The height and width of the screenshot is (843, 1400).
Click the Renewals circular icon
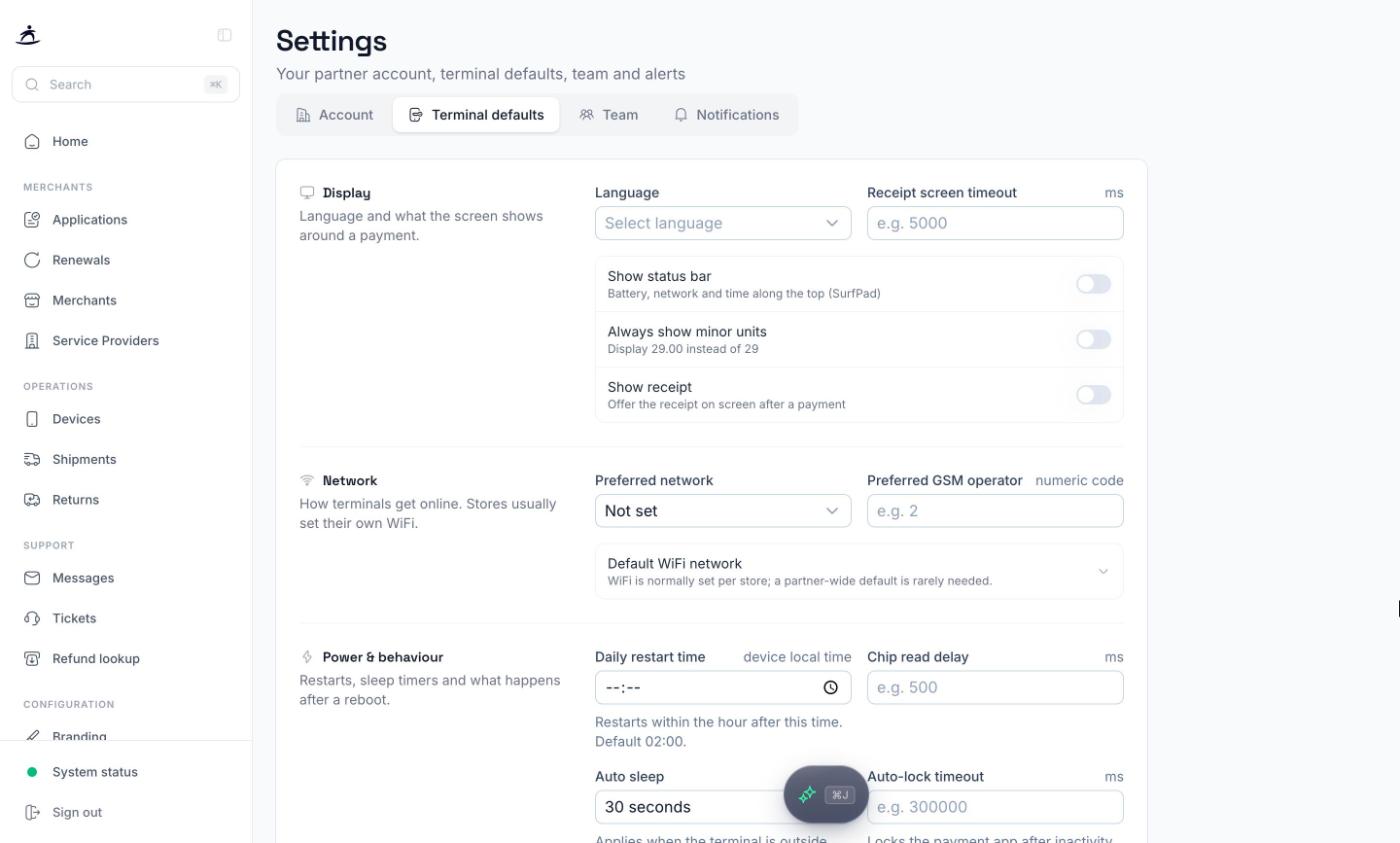32,260
